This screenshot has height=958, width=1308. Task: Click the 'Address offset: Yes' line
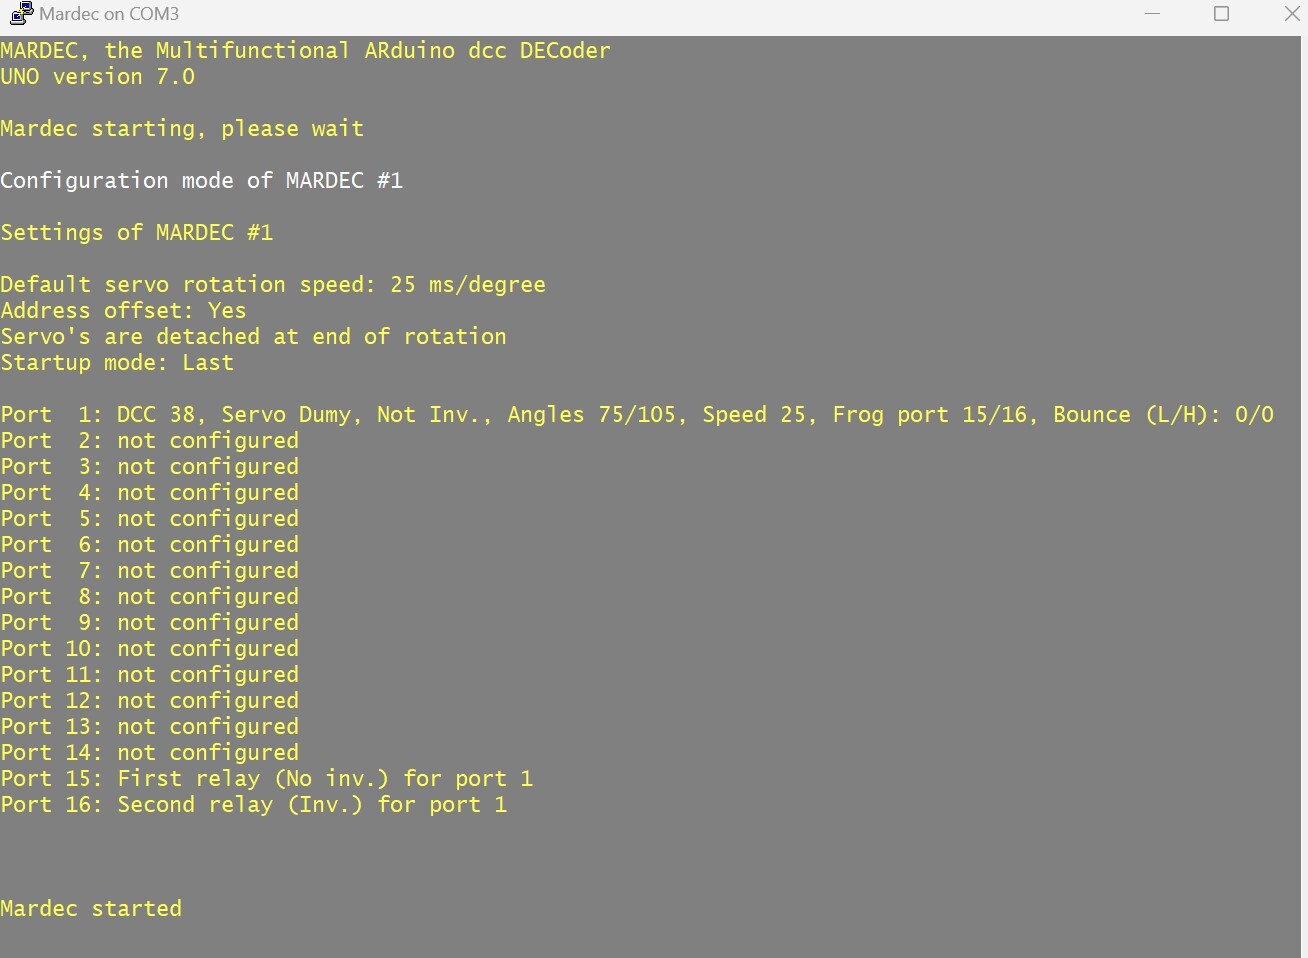(x=123, y=311)
